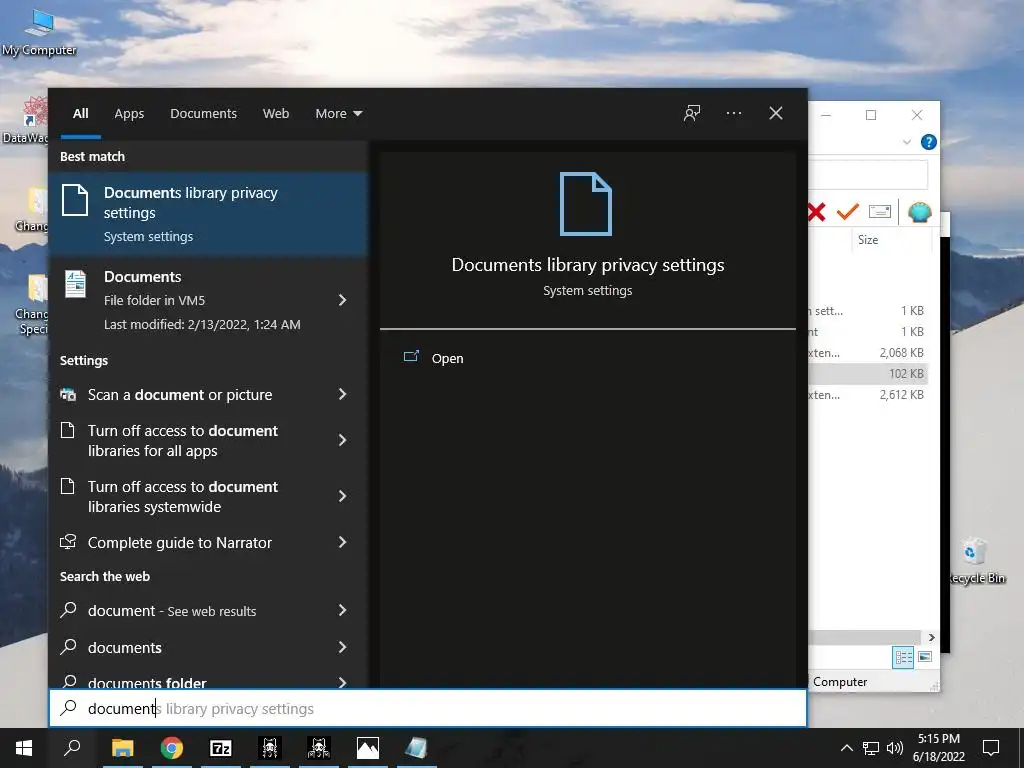Click the taskbar search magnifier
1024x768 pixels.
tap(72, 748)
